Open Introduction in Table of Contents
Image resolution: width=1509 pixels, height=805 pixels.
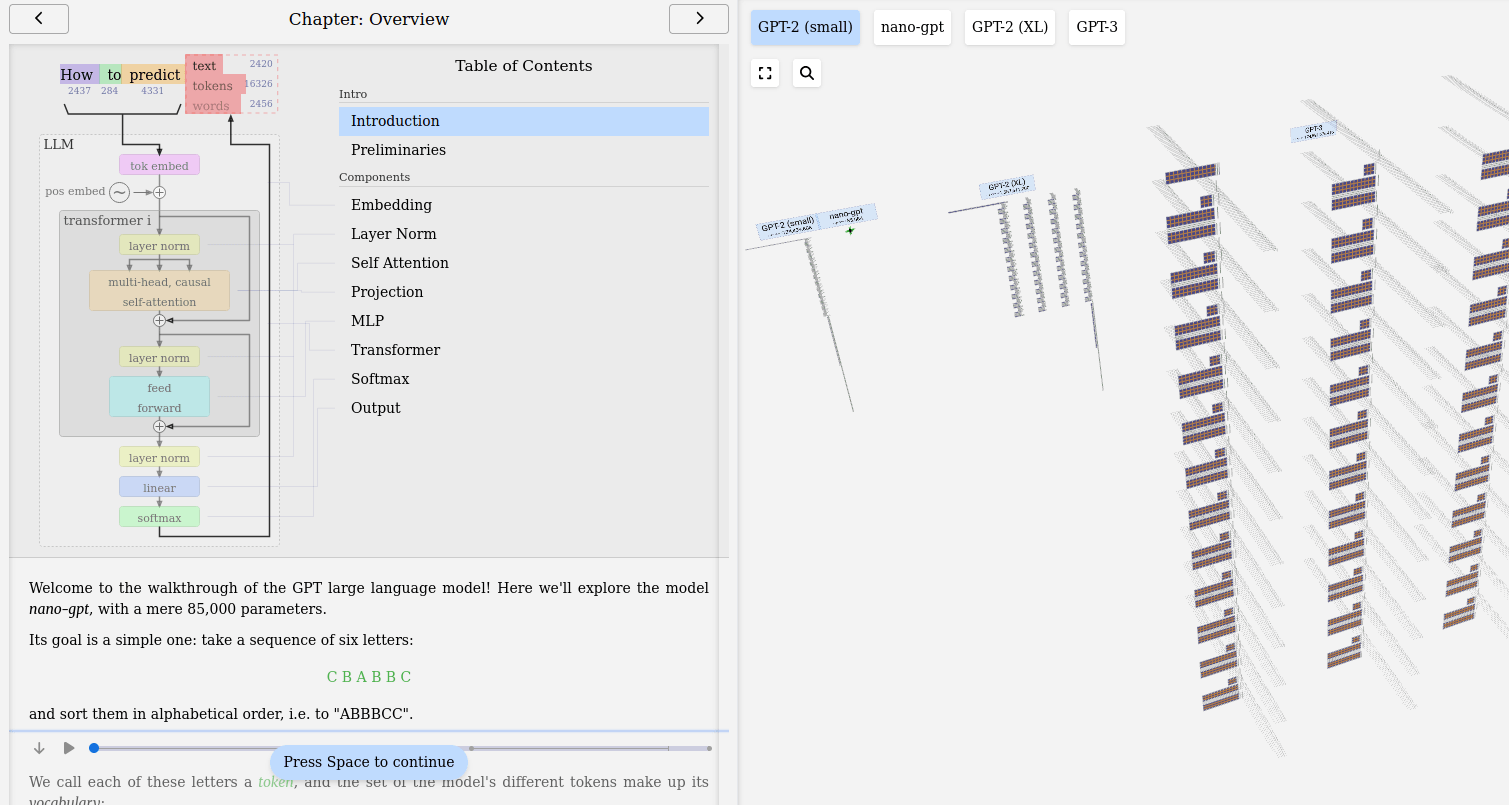pyautogui.click(x=524, y=121)
